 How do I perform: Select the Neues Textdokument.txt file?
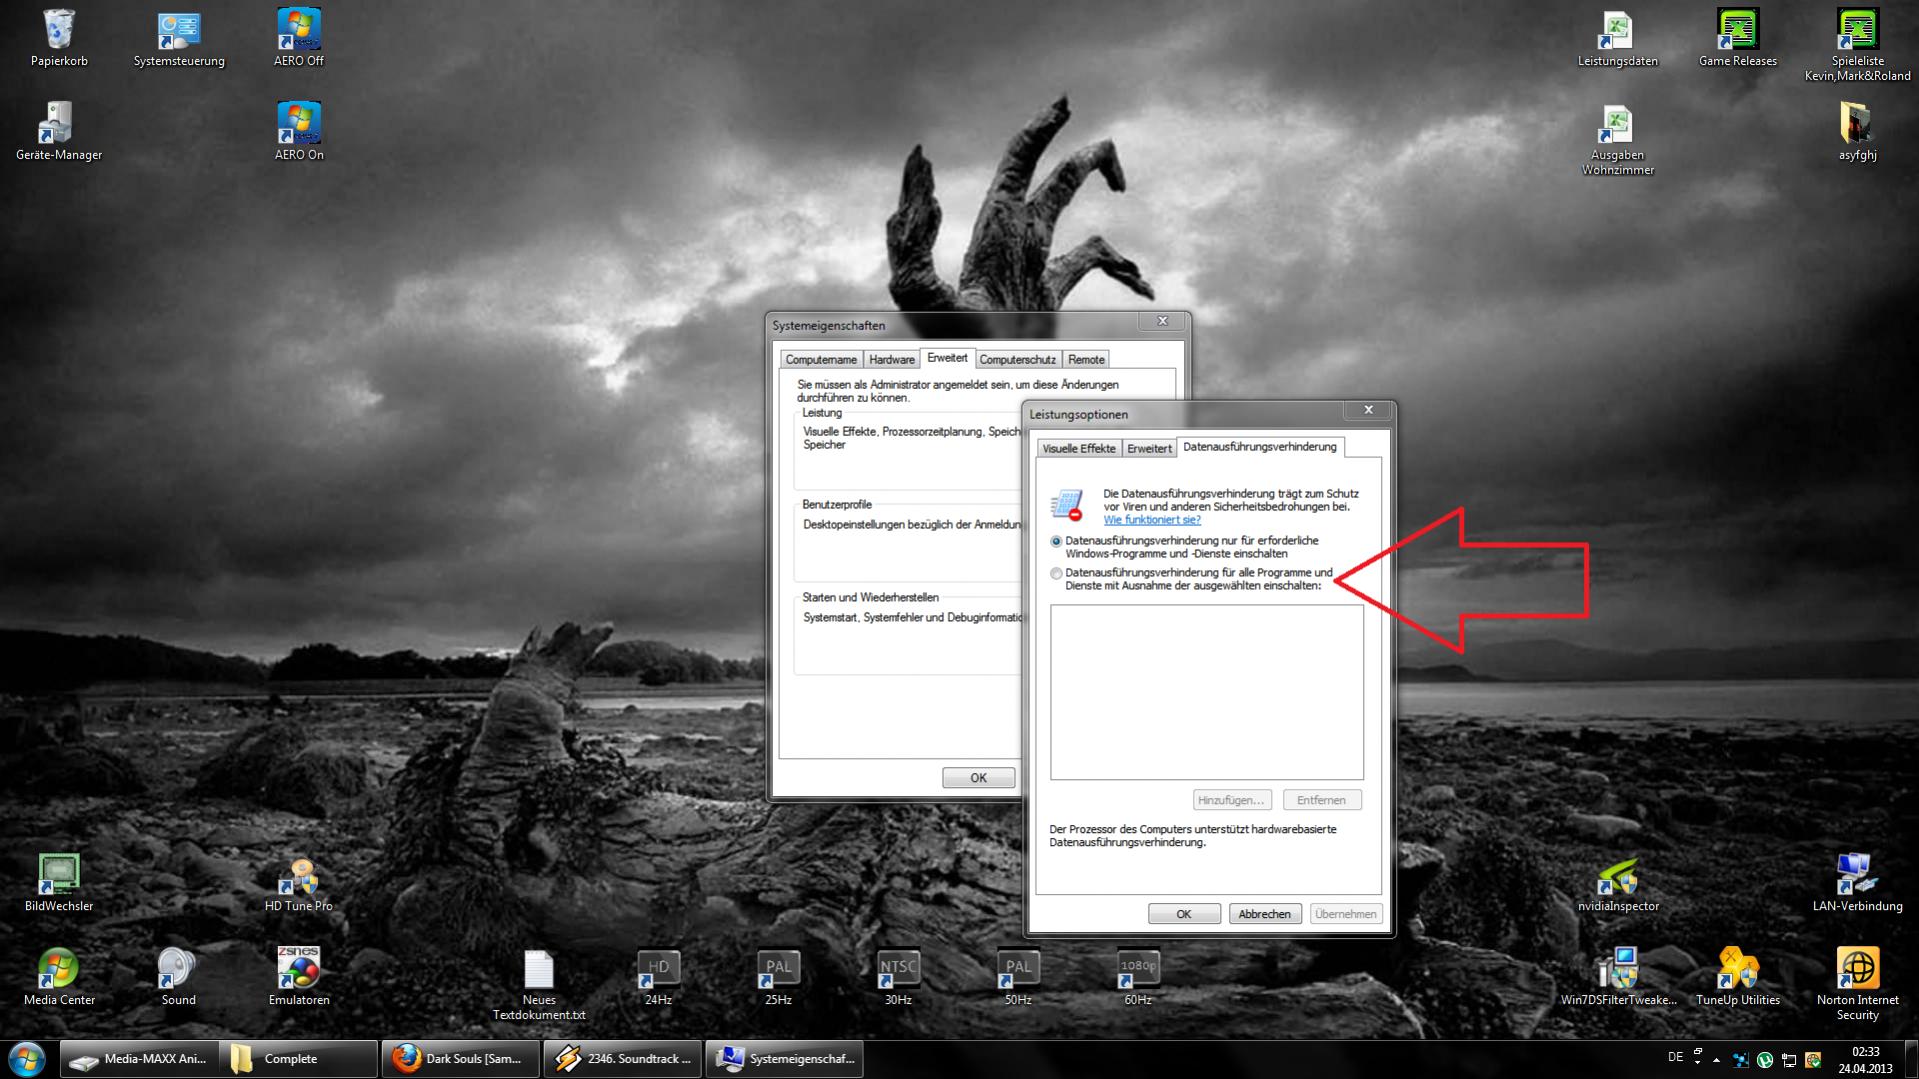pyautogui.click(x=538, y=985)
